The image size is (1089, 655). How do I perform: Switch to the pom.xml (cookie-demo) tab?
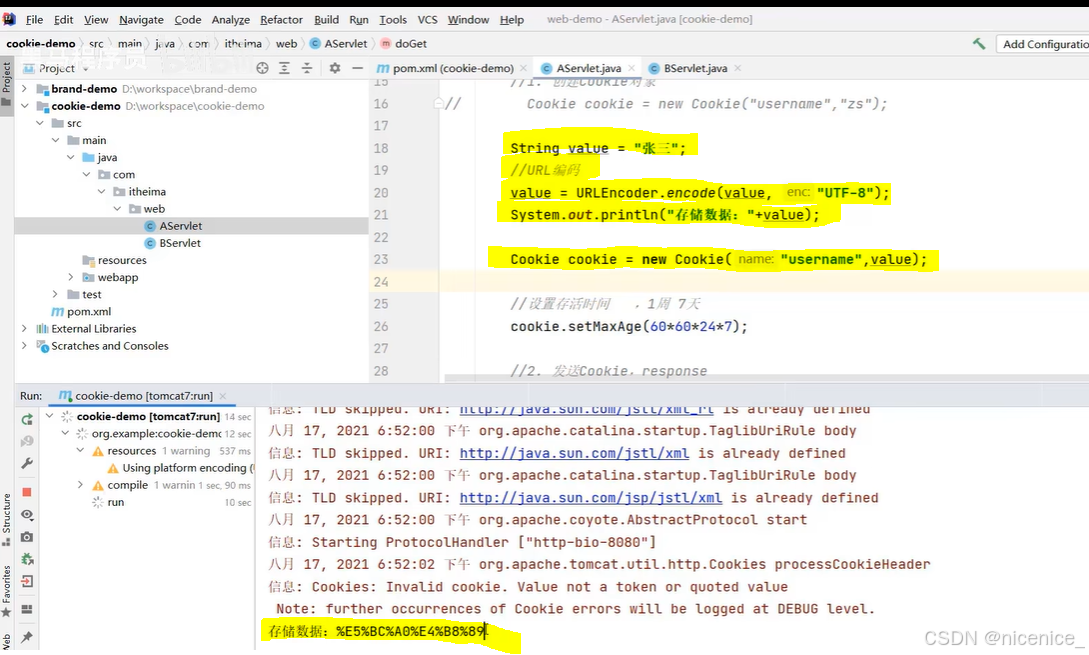(452, 68)
